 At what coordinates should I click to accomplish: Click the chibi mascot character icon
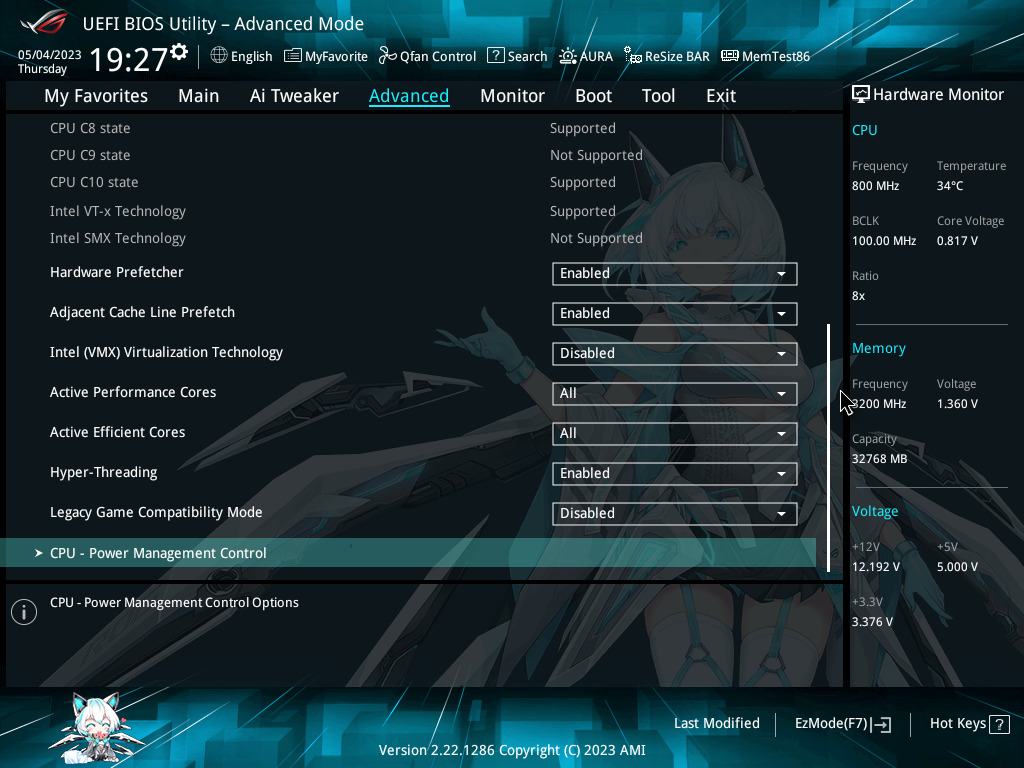97,728
